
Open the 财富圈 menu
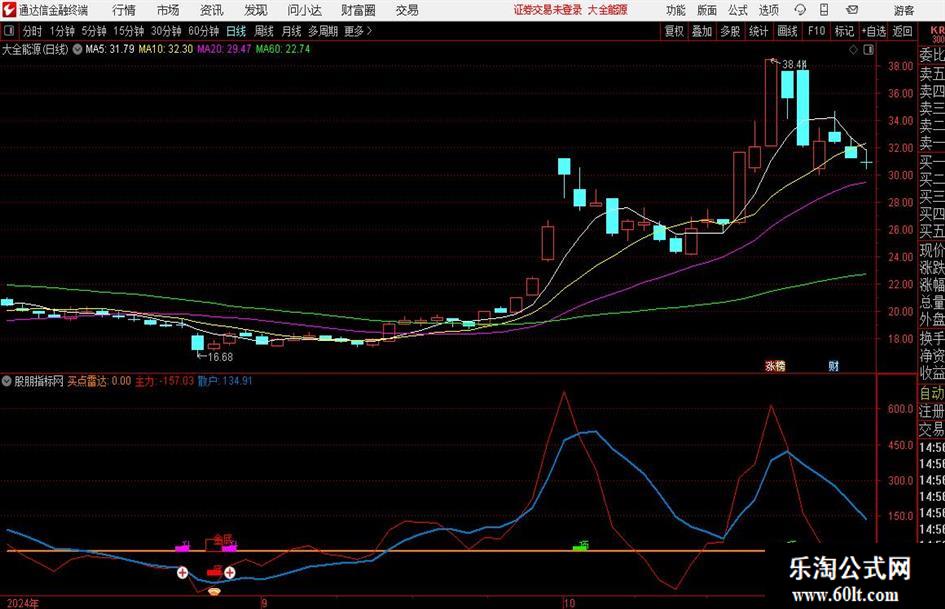[358, 10]
